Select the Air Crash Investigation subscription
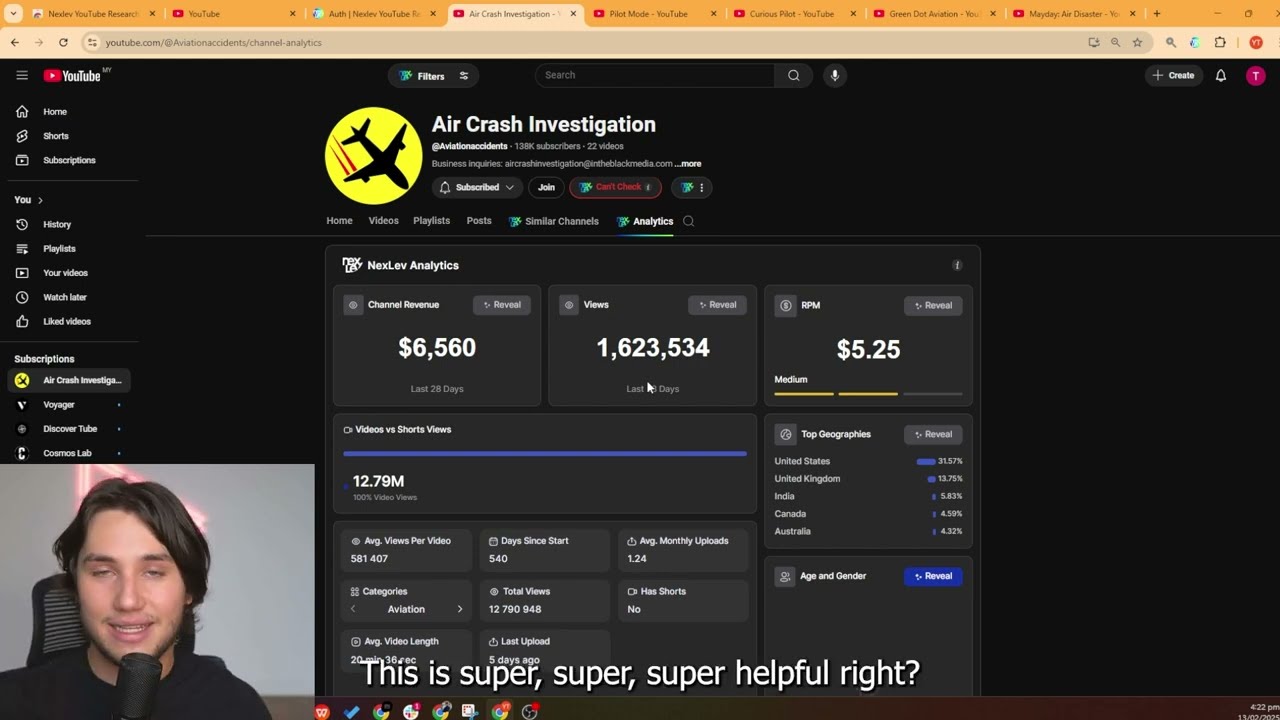 click(69, 380)
